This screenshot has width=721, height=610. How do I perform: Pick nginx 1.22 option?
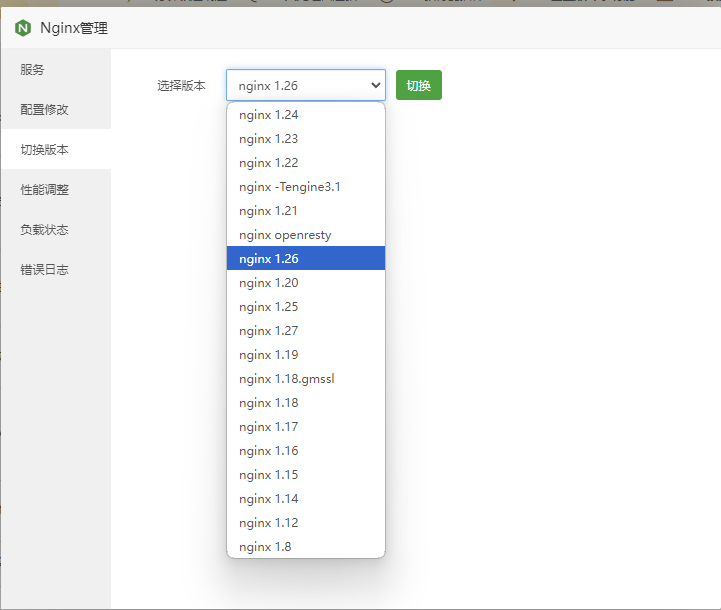[x=306, y=163]
